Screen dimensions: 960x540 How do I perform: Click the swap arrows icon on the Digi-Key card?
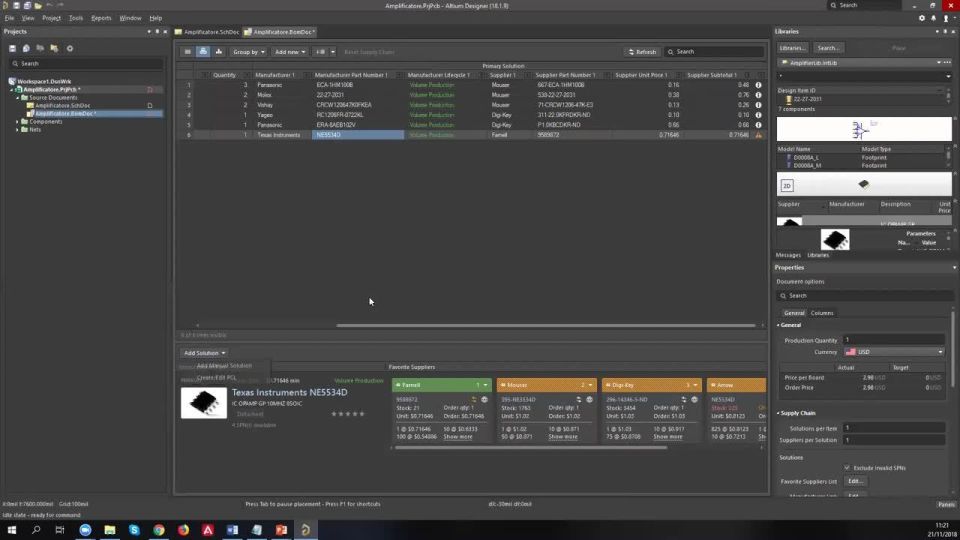(684, 400)
